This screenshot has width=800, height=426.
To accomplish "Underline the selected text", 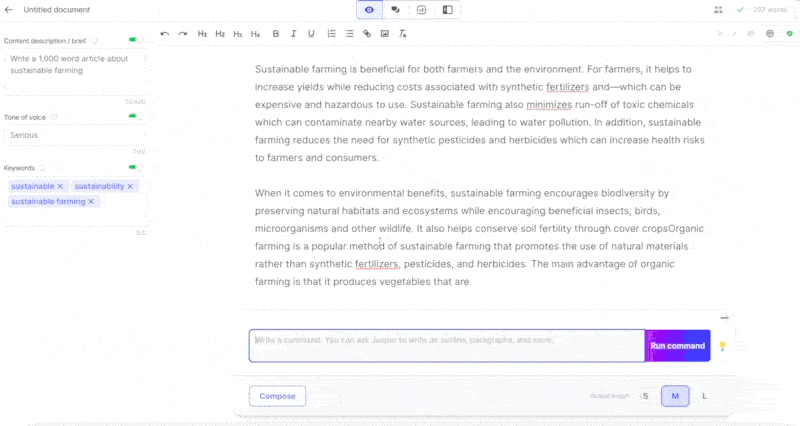I will point(312,34).
